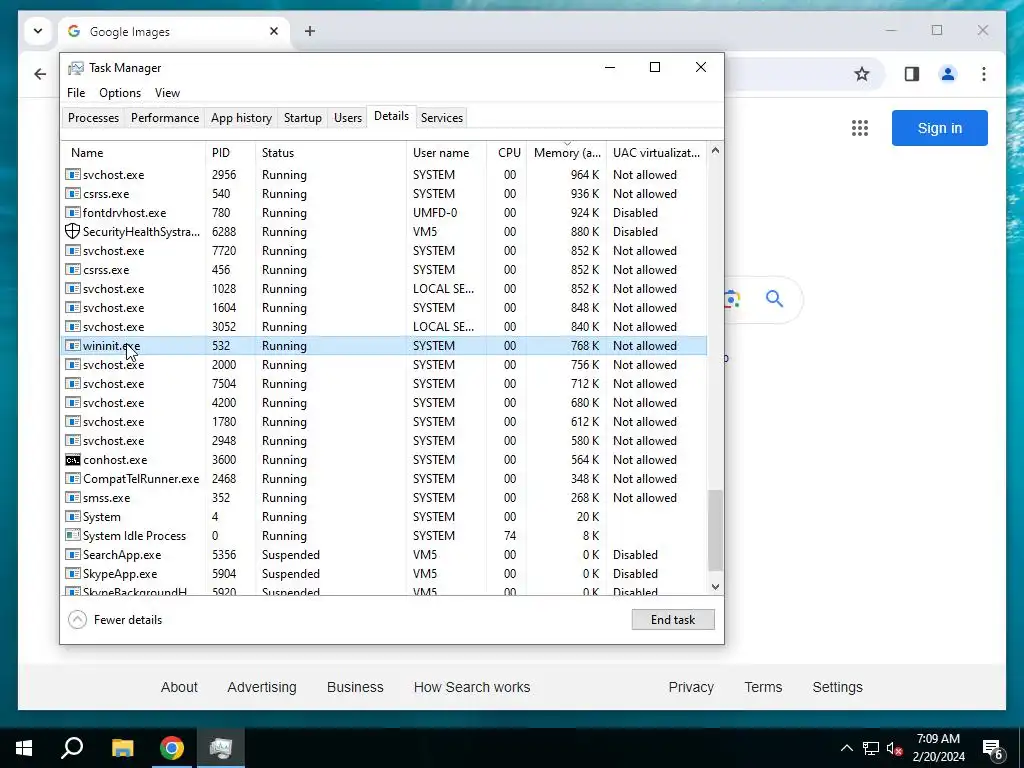Click the wininit.exe process icon
1024x768 pixels.
pyautogui.click(x=72, y=345)
